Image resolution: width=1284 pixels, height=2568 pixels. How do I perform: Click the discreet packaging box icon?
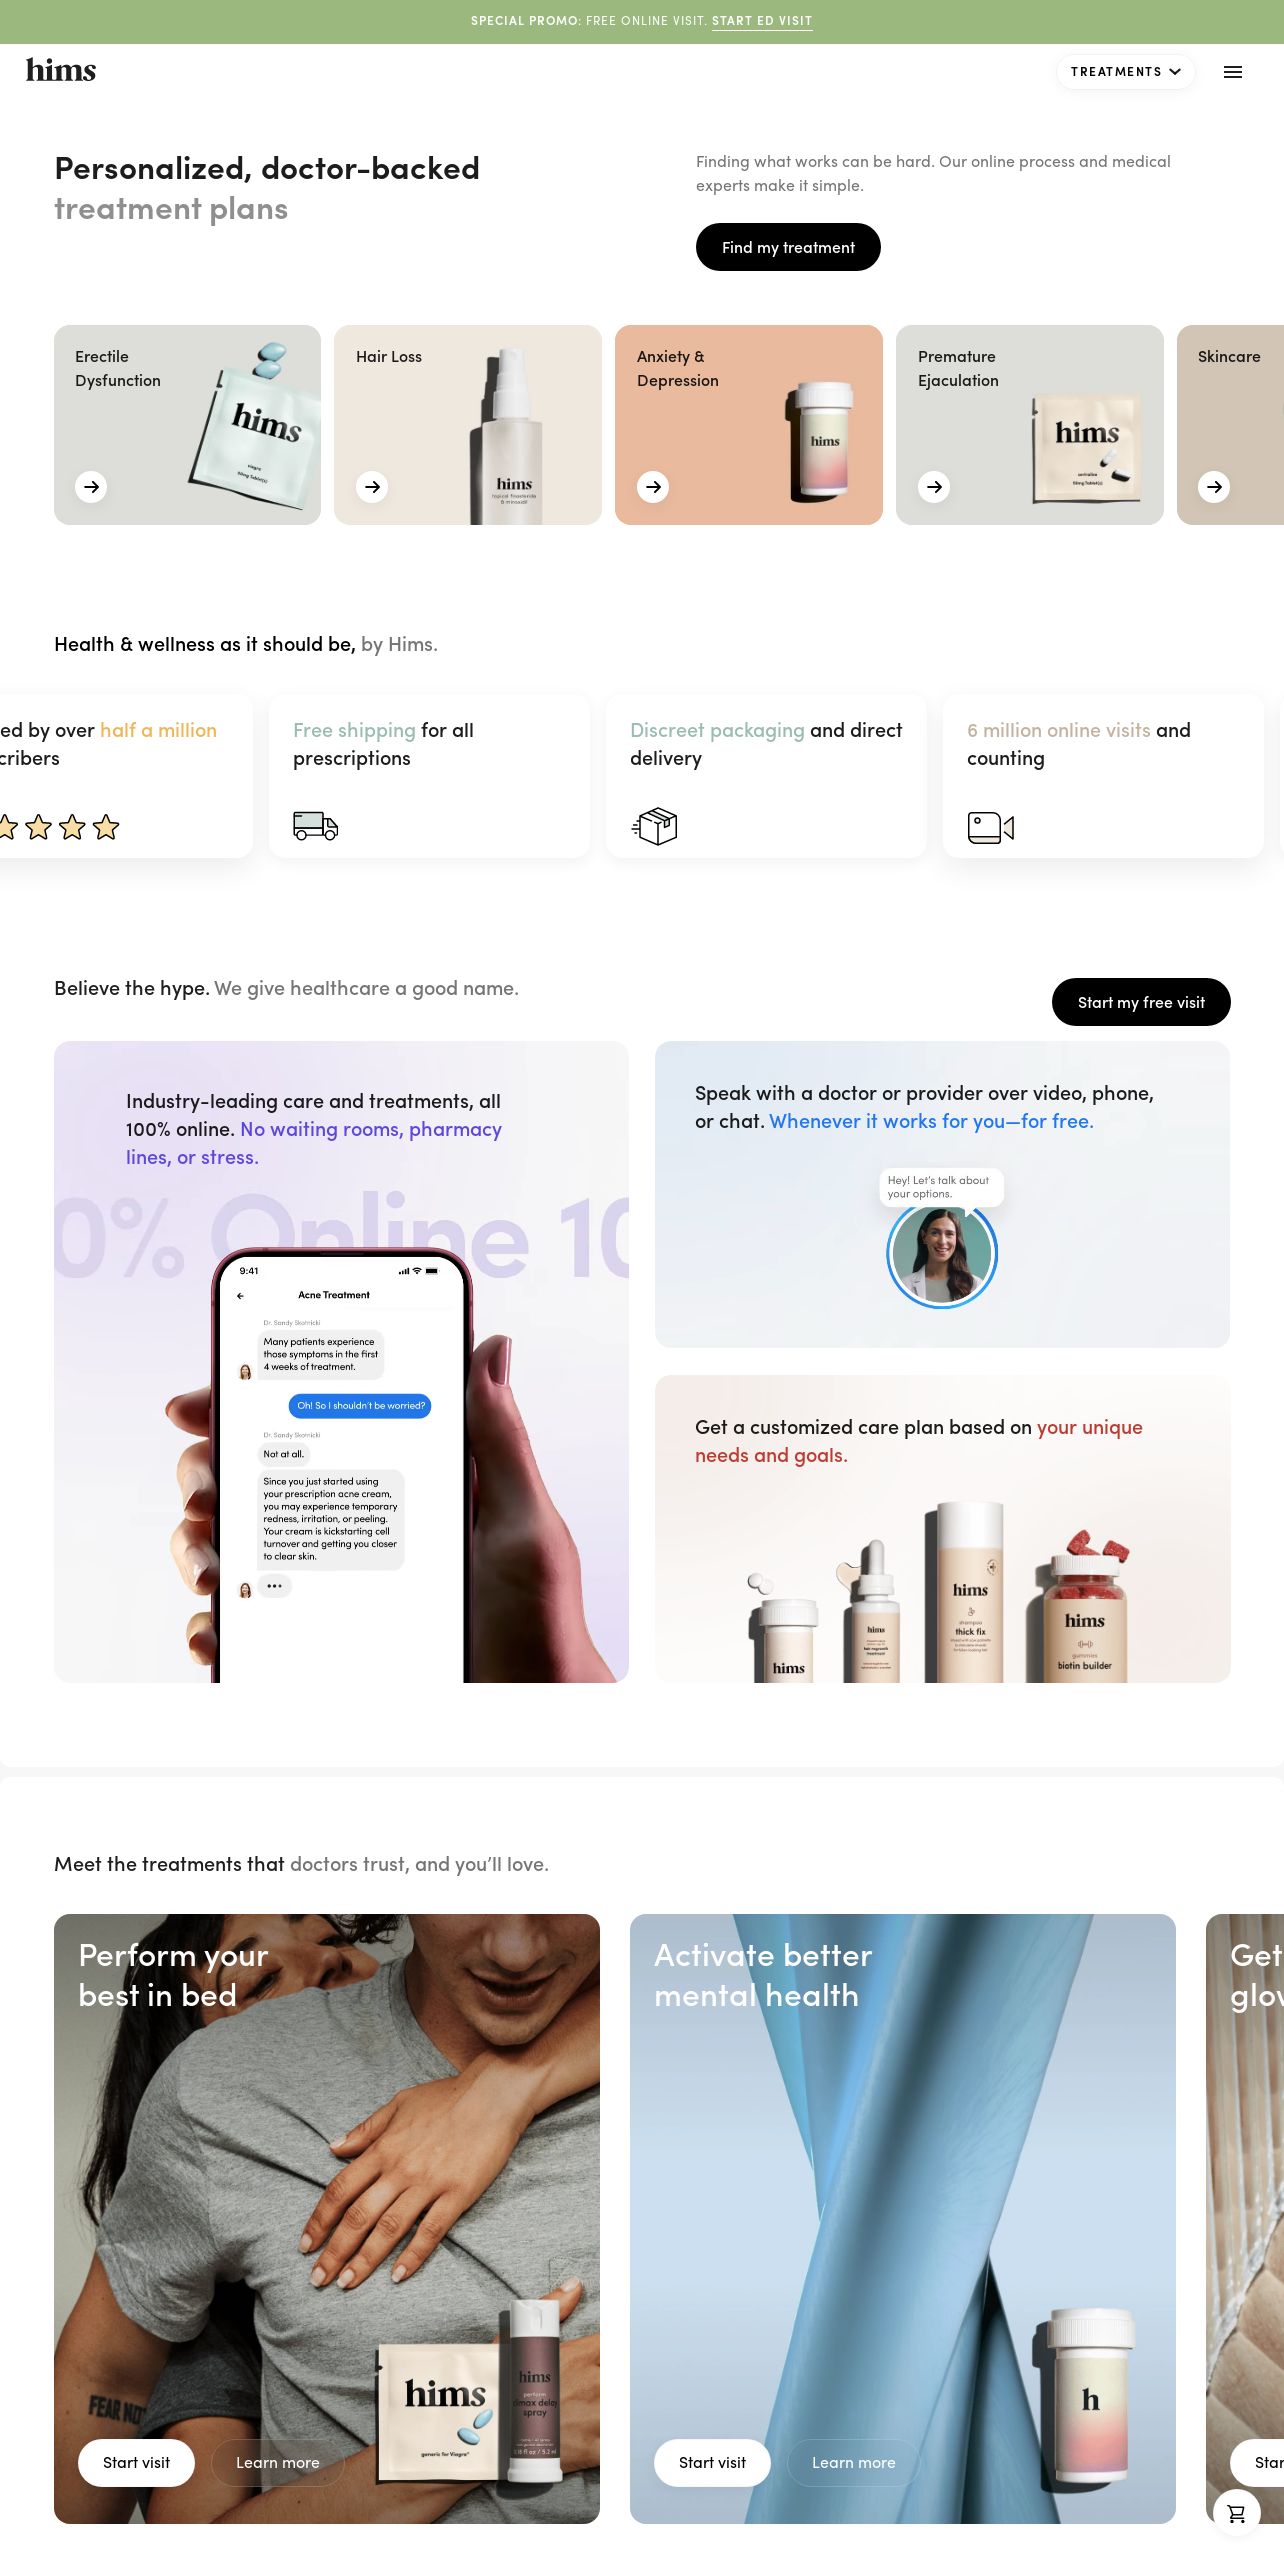tap(655, 826)
